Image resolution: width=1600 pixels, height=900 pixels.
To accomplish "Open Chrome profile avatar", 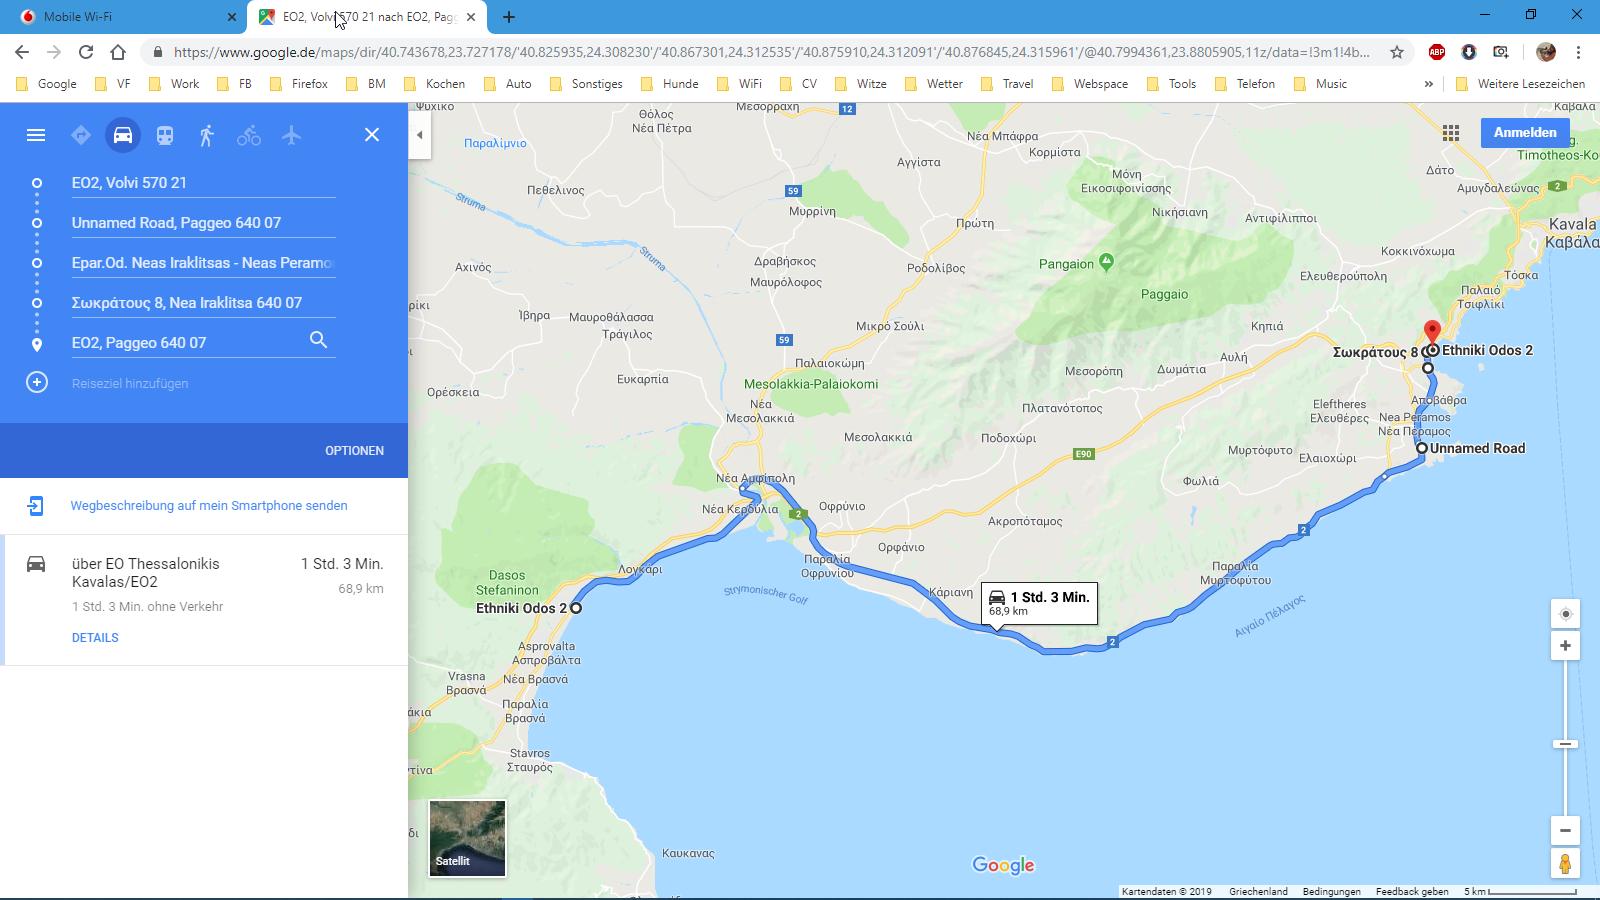I will pos(1546,52).
